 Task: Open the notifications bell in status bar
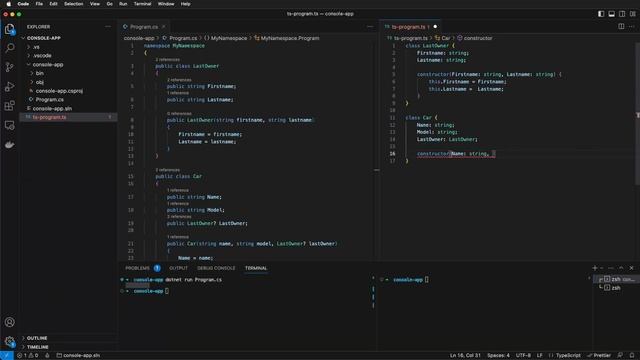632,356
